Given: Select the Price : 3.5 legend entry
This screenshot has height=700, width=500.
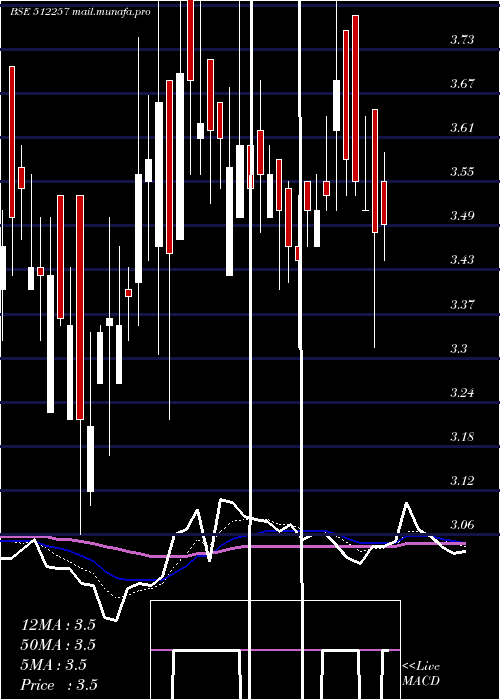Looking at the screenshot, I should pos(59,685).
